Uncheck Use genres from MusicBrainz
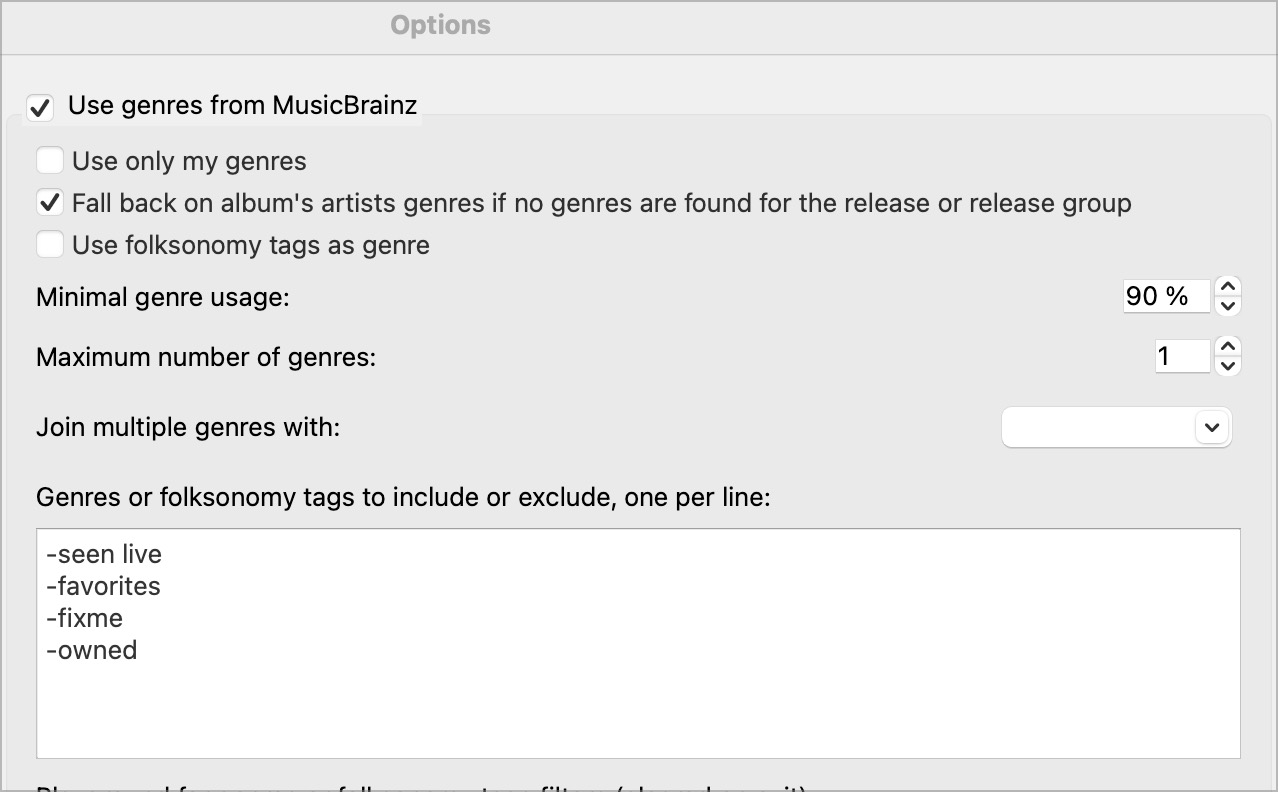 [x=41, y=107]
